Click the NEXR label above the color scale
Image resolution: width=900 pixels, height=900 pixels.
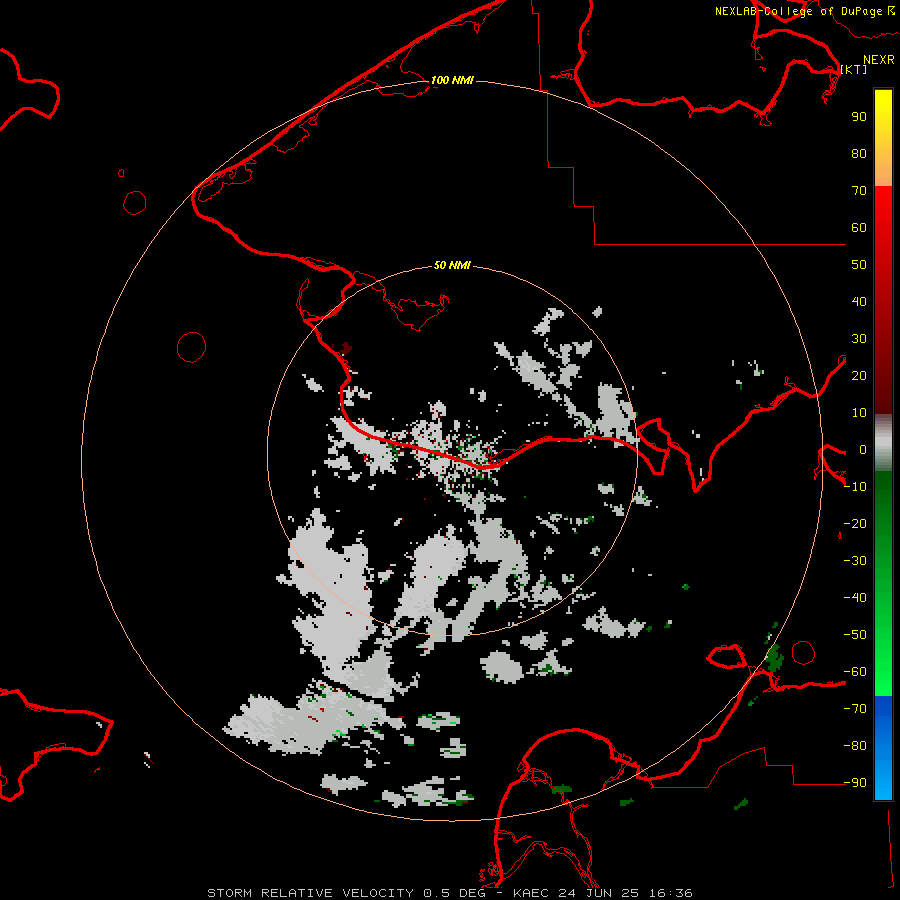pyautogui.click(x=878, y=60)
